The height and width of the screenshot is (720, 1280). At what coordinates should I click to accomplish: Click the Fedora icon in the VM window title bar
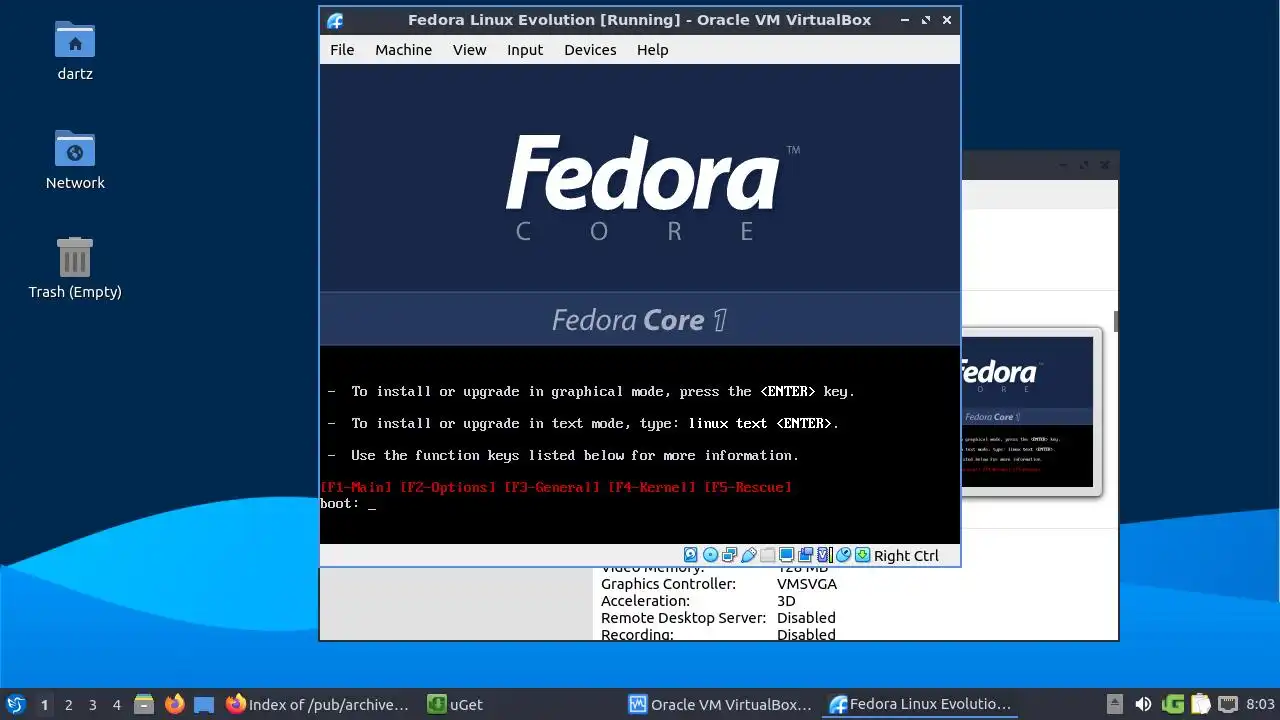(335, 20)
